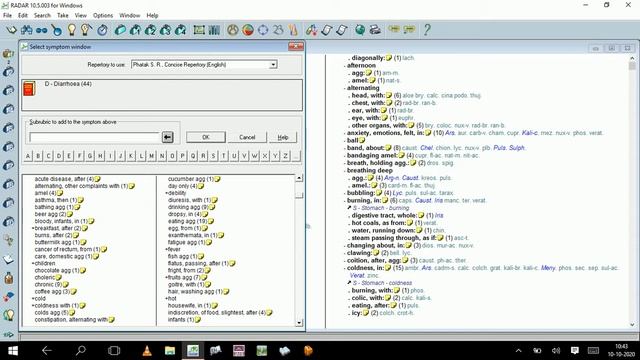This screenshot has height=360, width=640.
Task: Open the Repertory to use dropdown
Action: pos(273,64)
